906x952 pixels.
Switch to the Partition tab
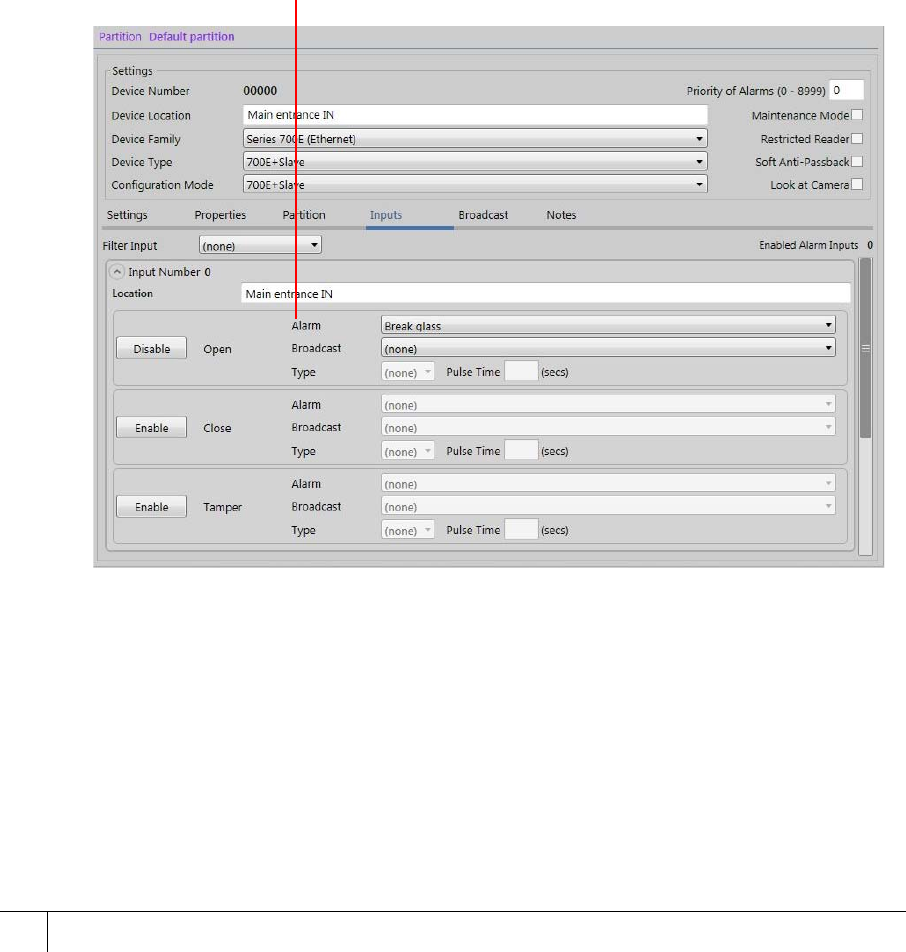click(x=304, y=215)
